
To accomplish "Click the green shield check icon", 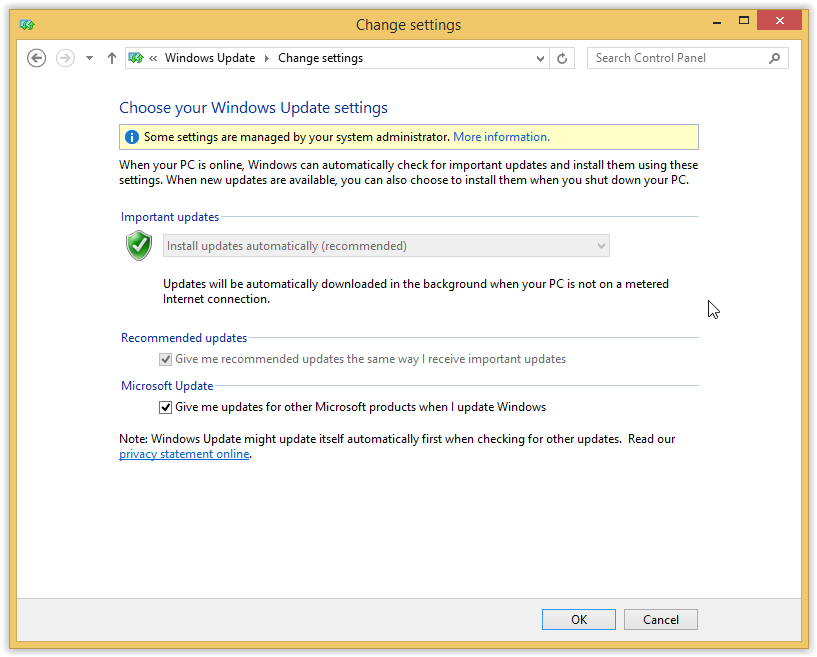I will [139, 245].
